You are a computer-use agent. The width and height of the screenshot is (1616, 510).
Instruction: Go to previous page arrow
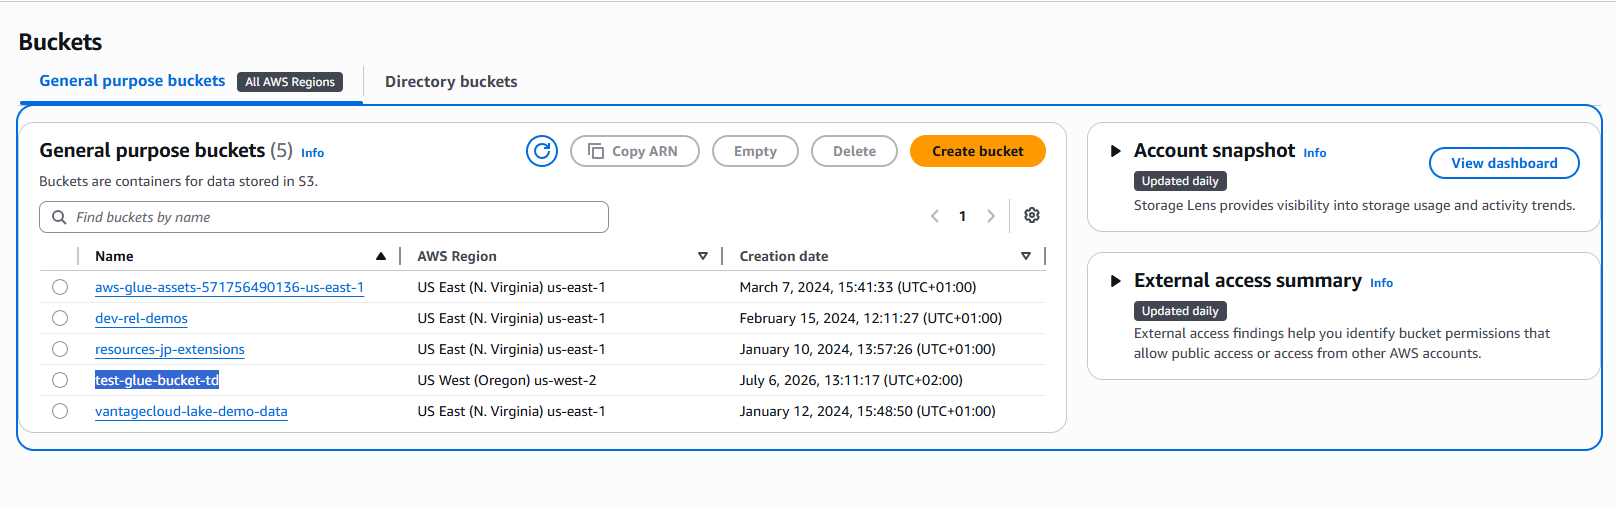tap(935, 216)
